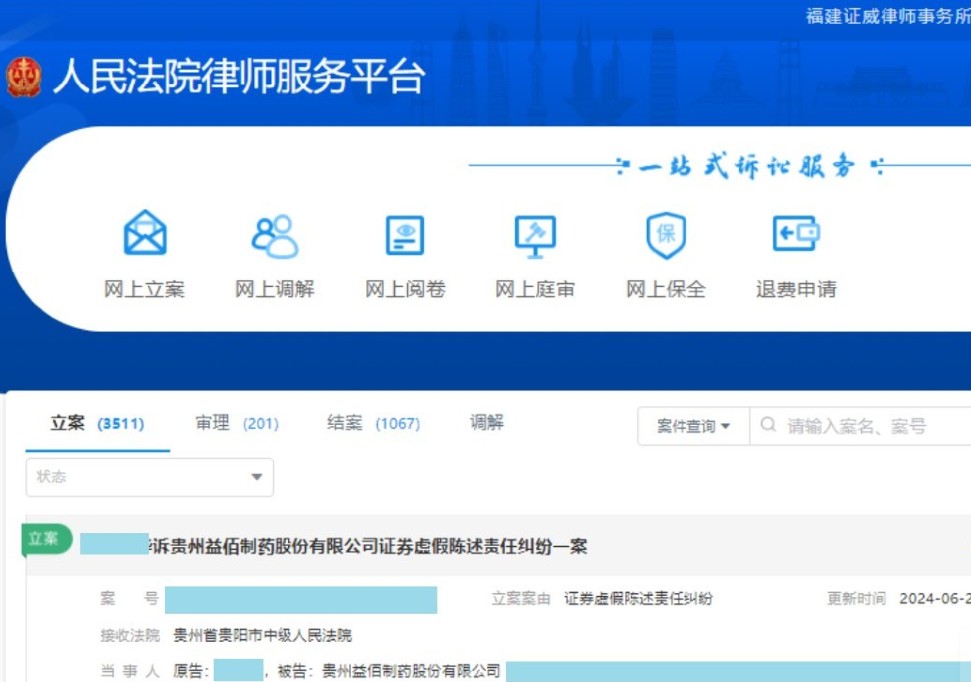Viewport: 971px width, 682px height.
Task: Click the 请输入案名、案号 search field
Action: (x=860, y=426)
